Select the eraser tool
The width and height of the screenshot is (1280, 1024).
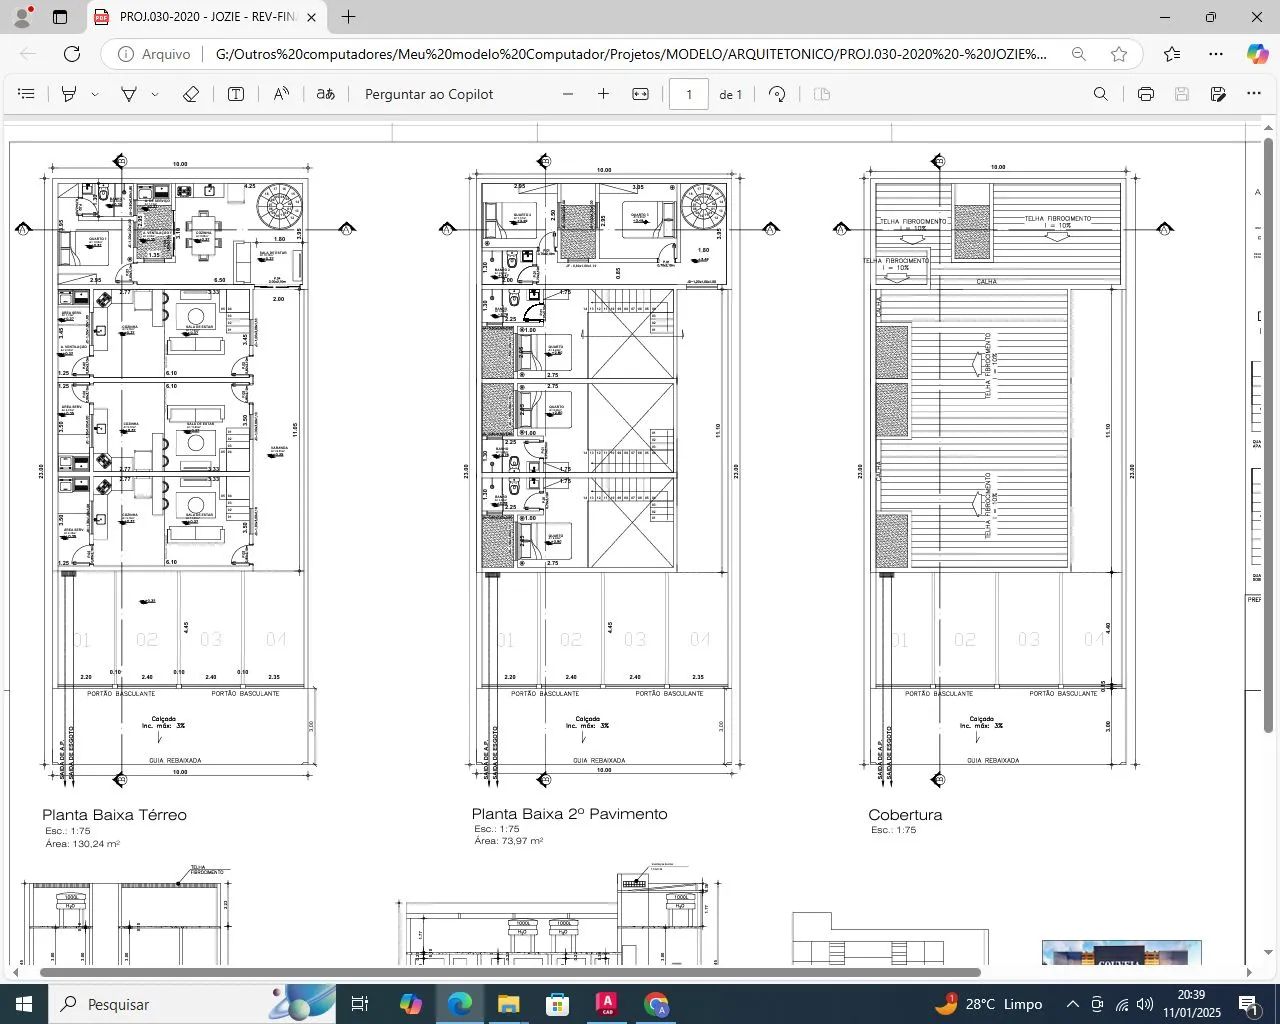point(191,94)
